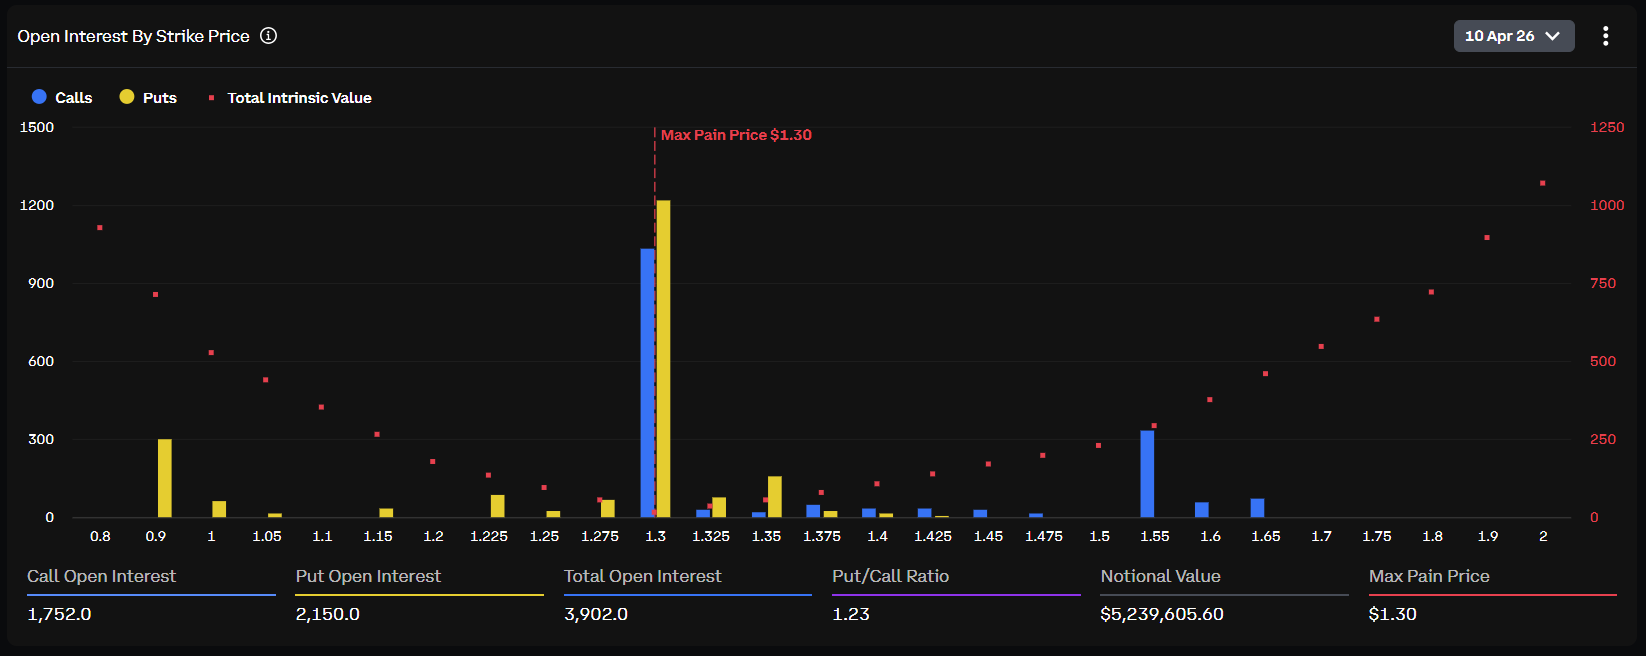This screenshot has width=1646, height=656.
Task: Select the Notional Value stat
Action: point(1160,576)
